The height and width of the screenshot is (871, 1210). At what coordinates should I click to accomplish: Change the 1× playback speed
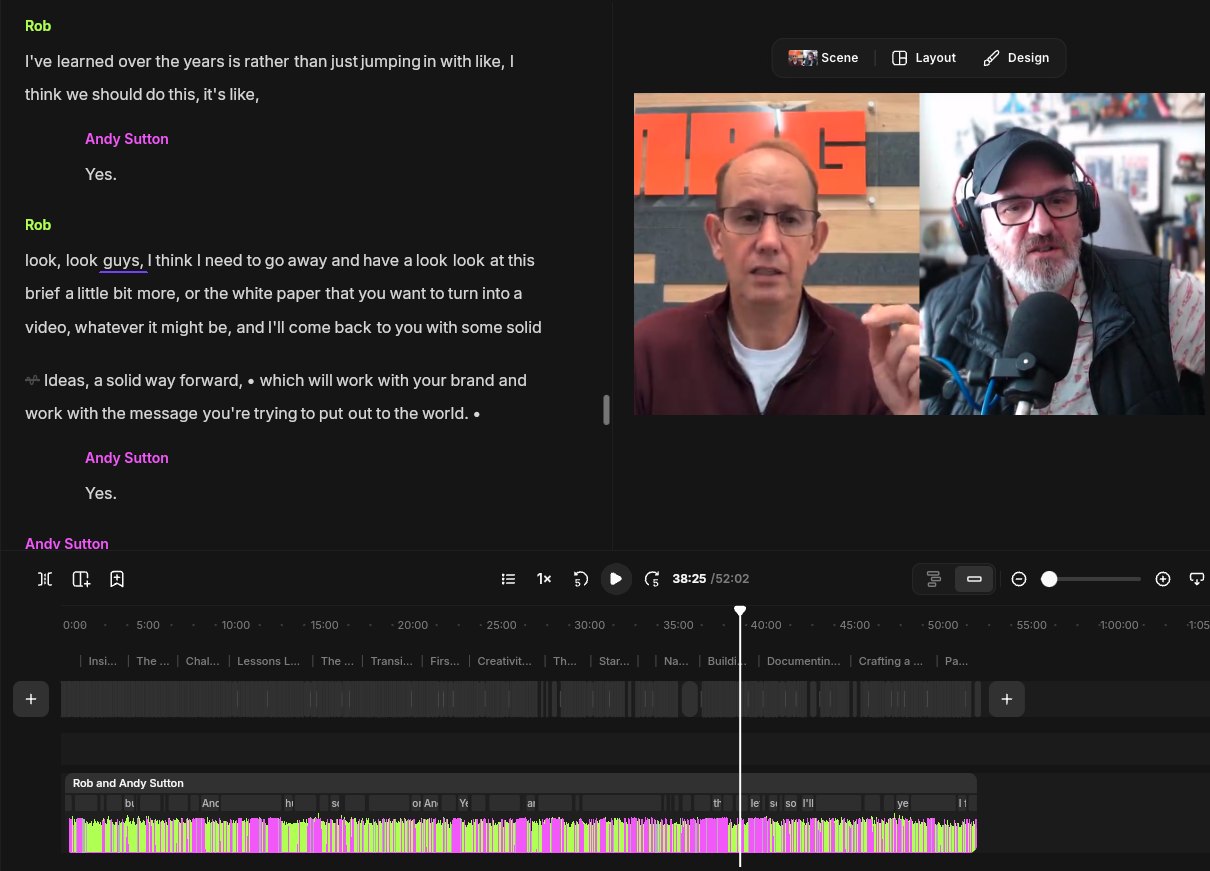[x=544, y=579]
